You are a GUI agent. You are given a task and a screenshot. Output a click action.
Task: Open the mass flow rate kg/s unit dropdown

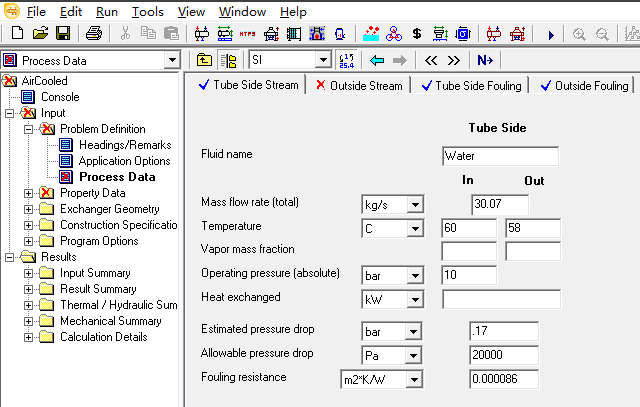(x=415, y=204)
